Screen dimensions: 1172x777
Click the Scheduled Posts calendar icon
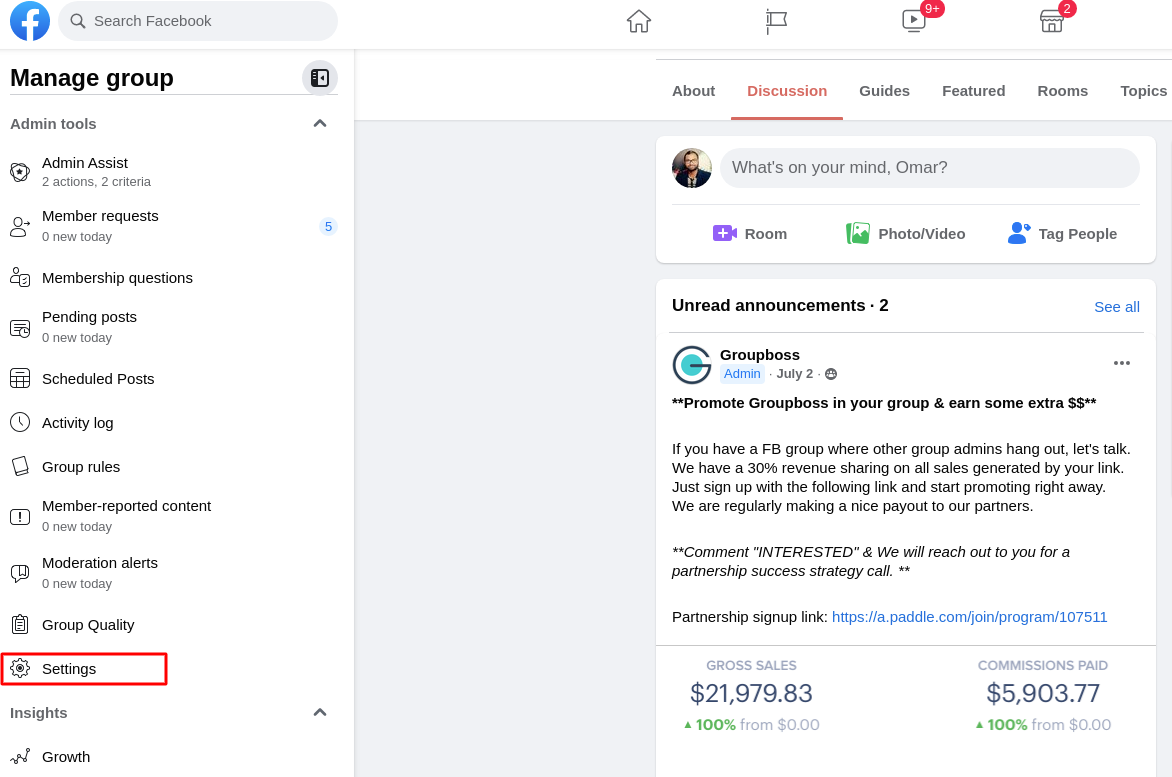(20, 379)
